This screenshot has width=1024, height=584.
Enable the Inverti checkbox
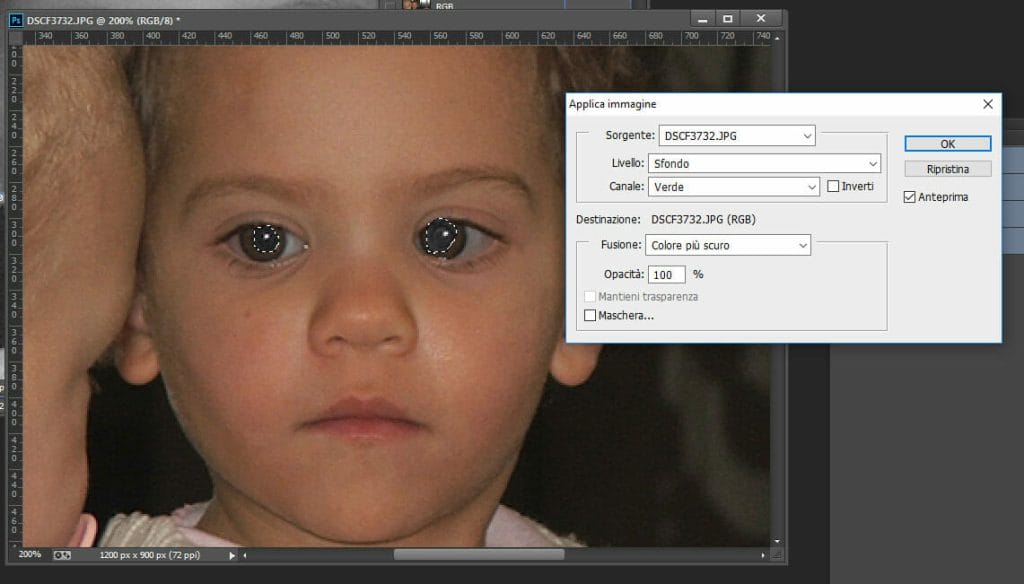[833, 186]
